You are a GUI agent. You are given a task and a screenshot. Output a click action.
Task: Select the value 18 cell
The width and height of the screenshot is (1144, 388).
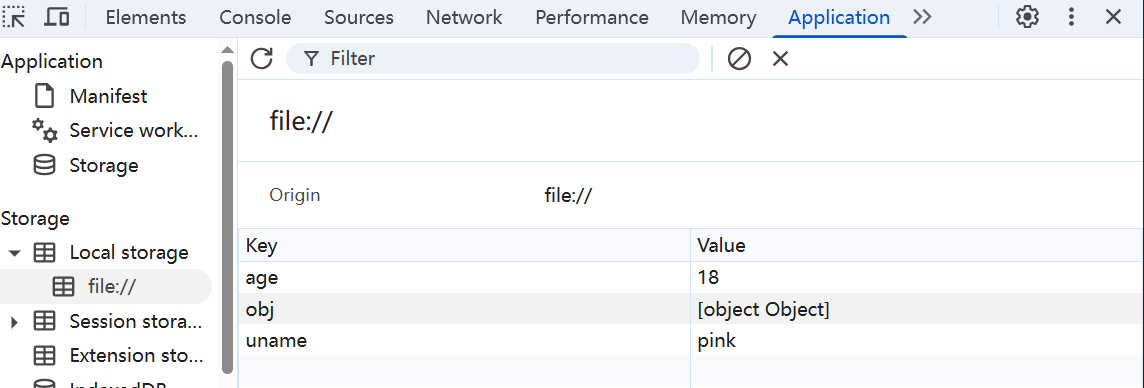(917, 277)
